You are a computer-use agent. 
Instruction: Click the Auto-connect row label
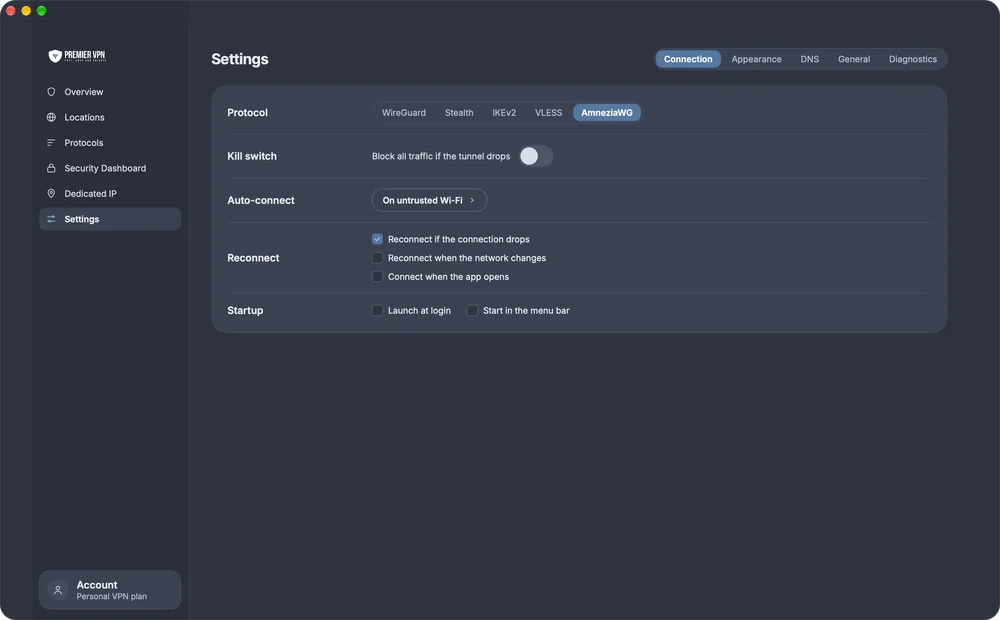[x=261, y=200]
